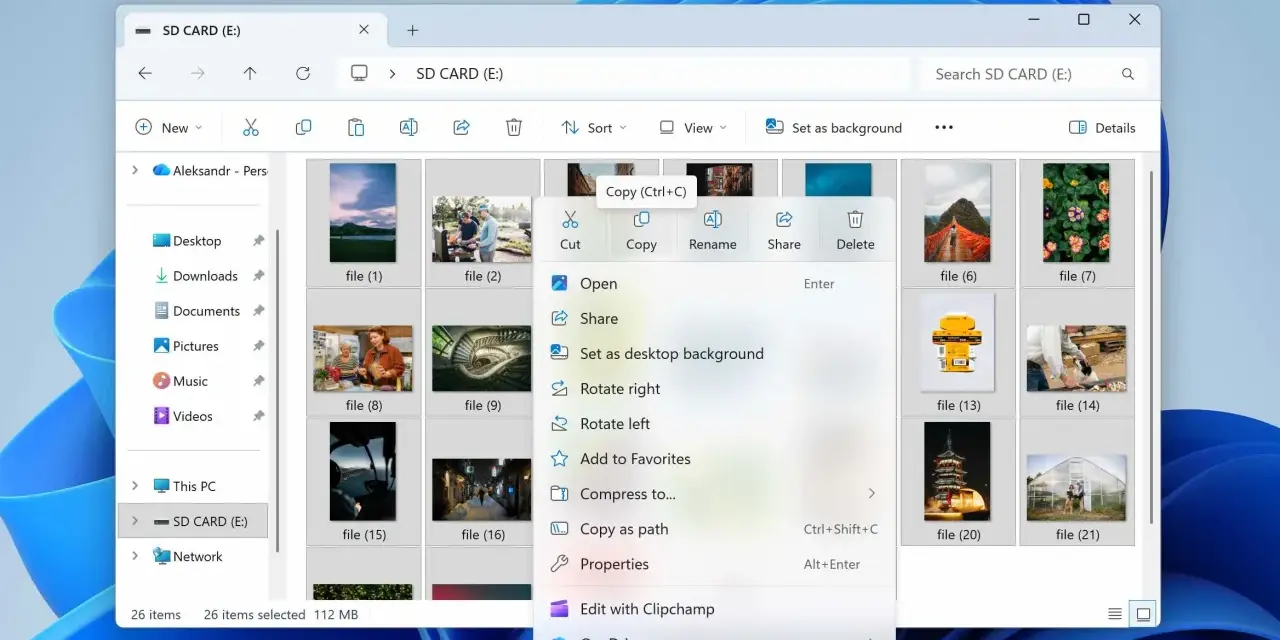Click the Copy icon in the toolbar

pyautogui.click(x=303, y=127)
